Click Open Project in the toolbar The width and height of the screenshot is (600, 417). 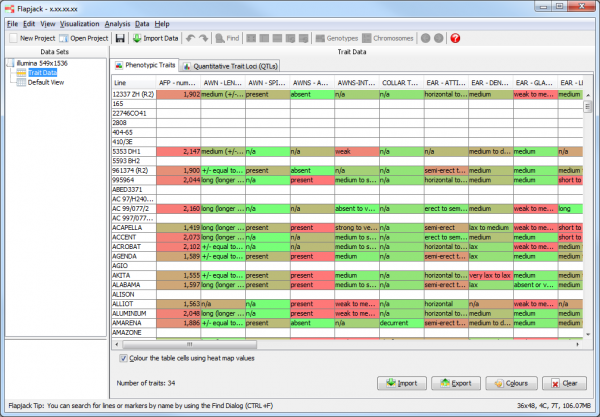pos(84,38)
